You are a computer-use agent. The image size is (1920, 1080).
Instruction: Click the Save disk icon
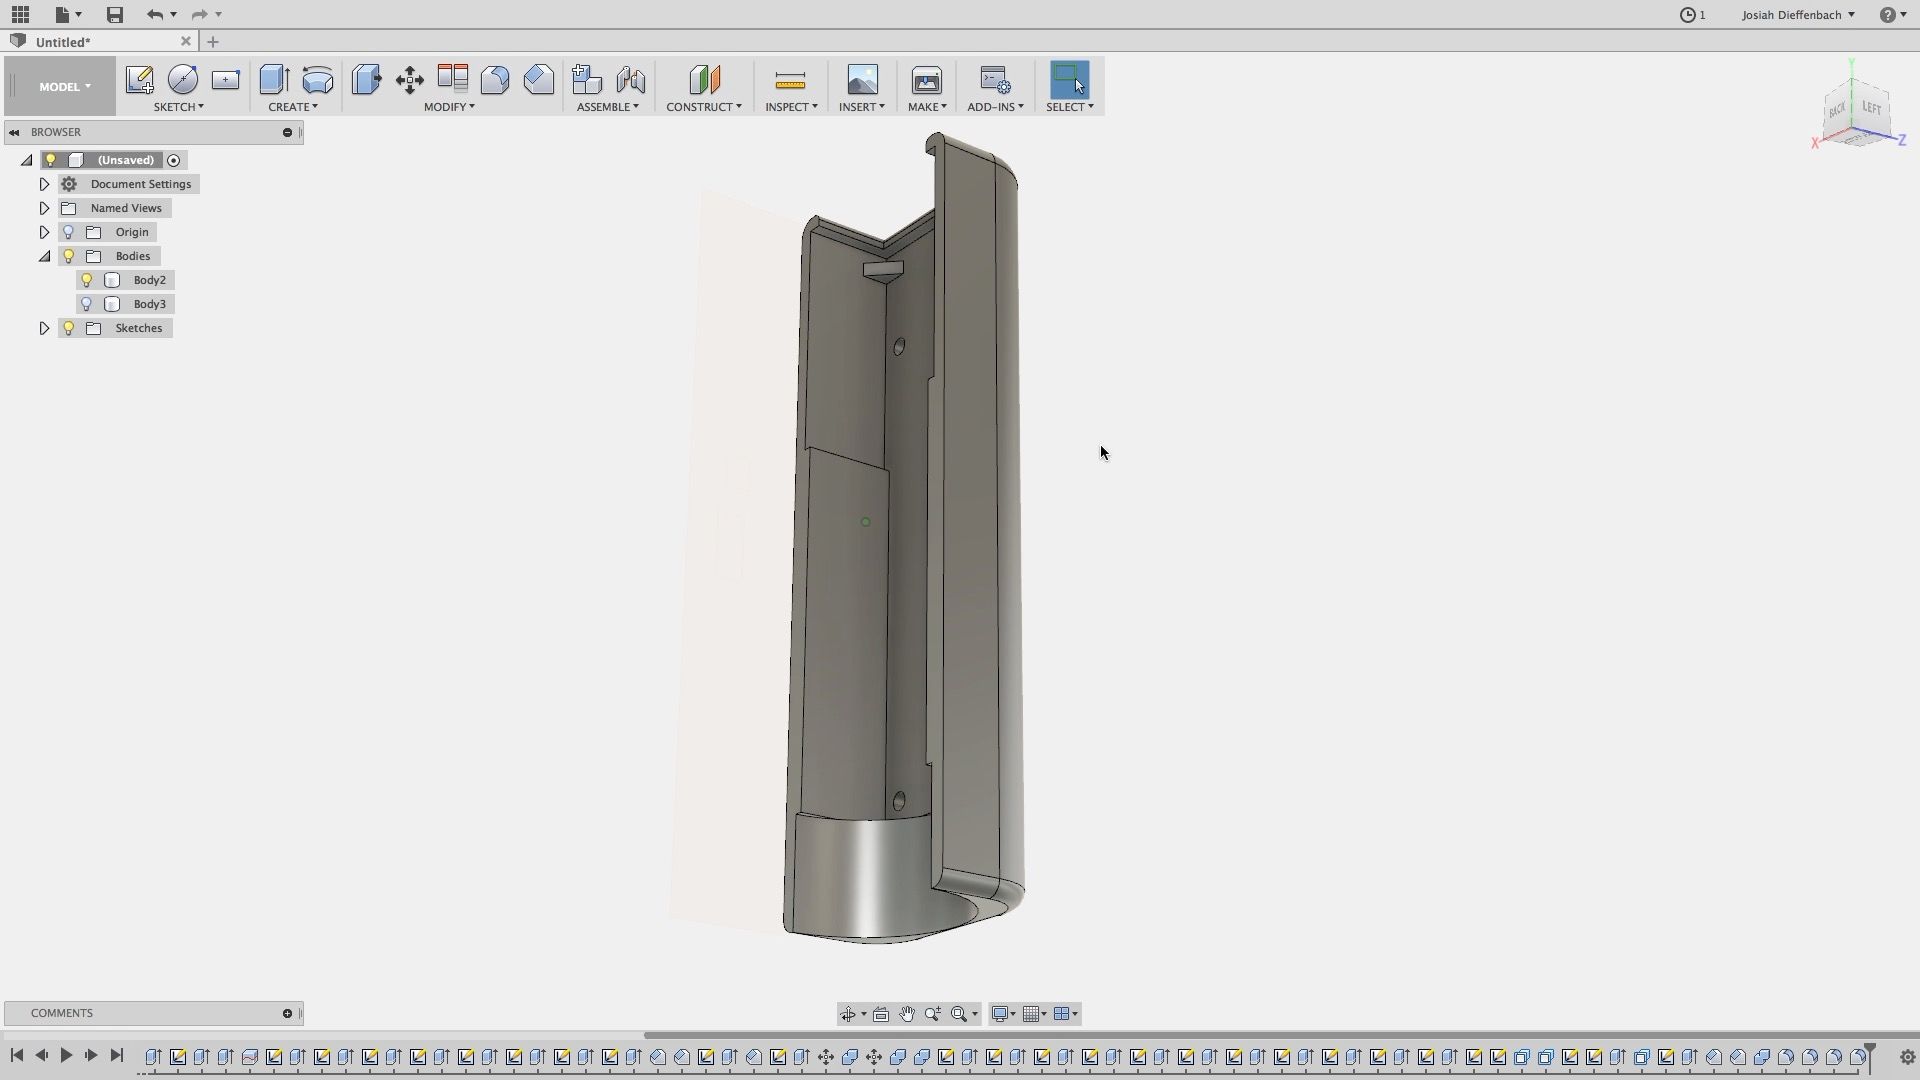[x=115, y=14]
